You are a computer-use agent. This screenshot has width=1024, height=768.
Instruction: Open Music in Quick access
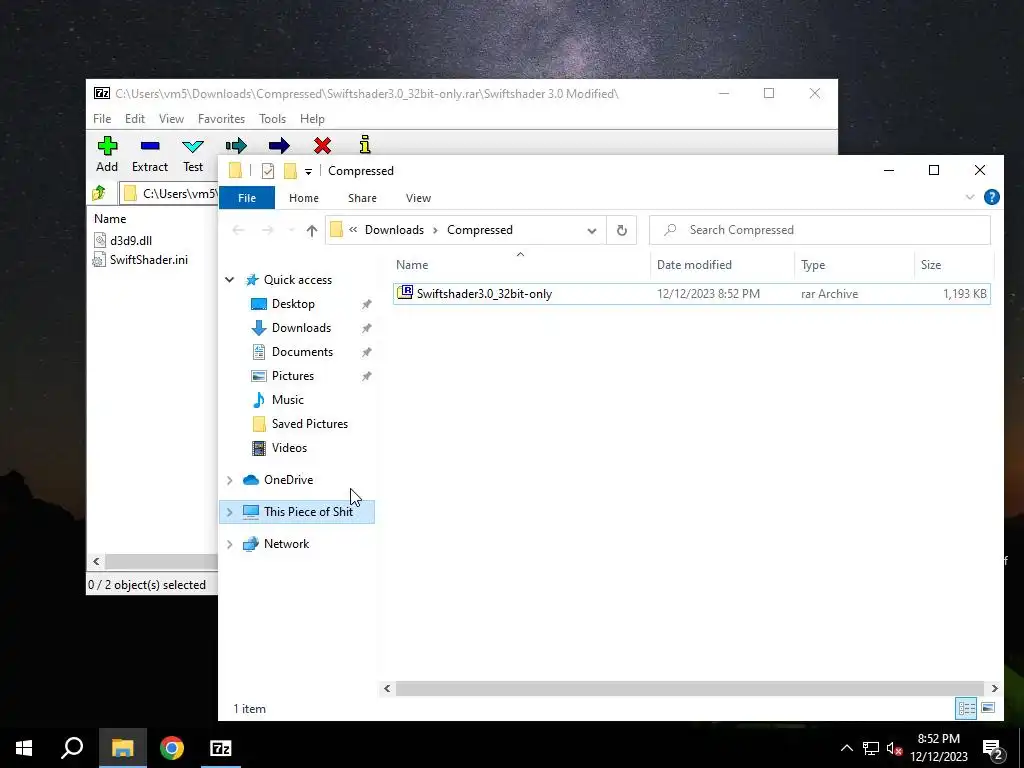coord(287,400)
